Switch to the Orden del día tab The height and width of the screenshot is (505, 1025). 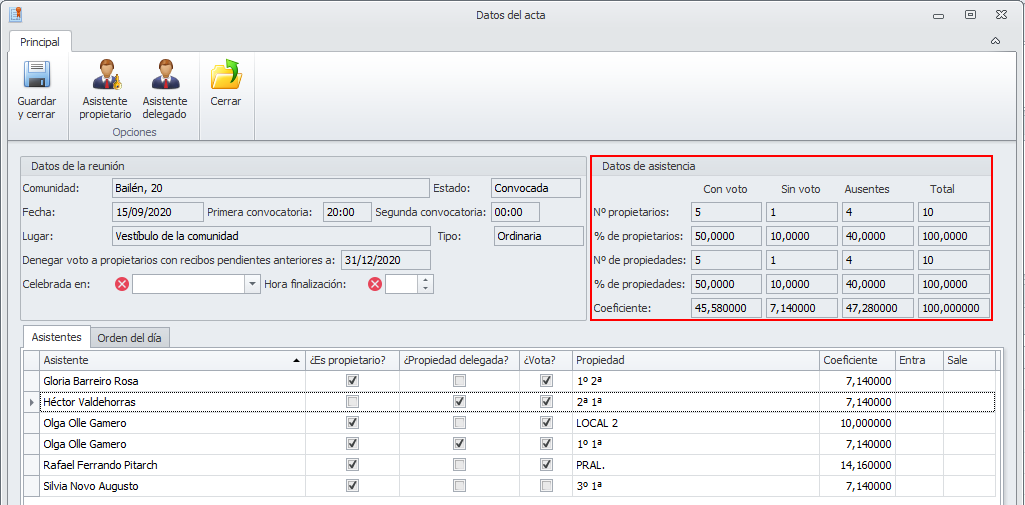click(132, 338)
